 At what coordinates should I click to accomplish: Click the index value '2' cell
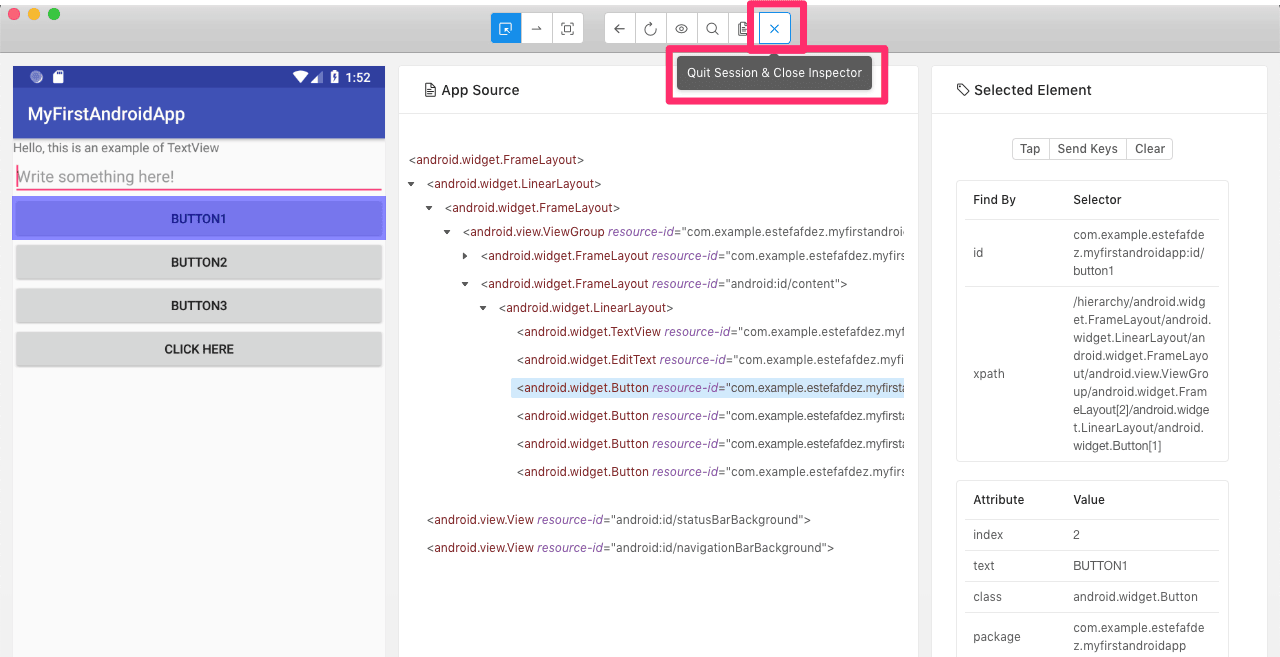click(x=1142, y=535)
